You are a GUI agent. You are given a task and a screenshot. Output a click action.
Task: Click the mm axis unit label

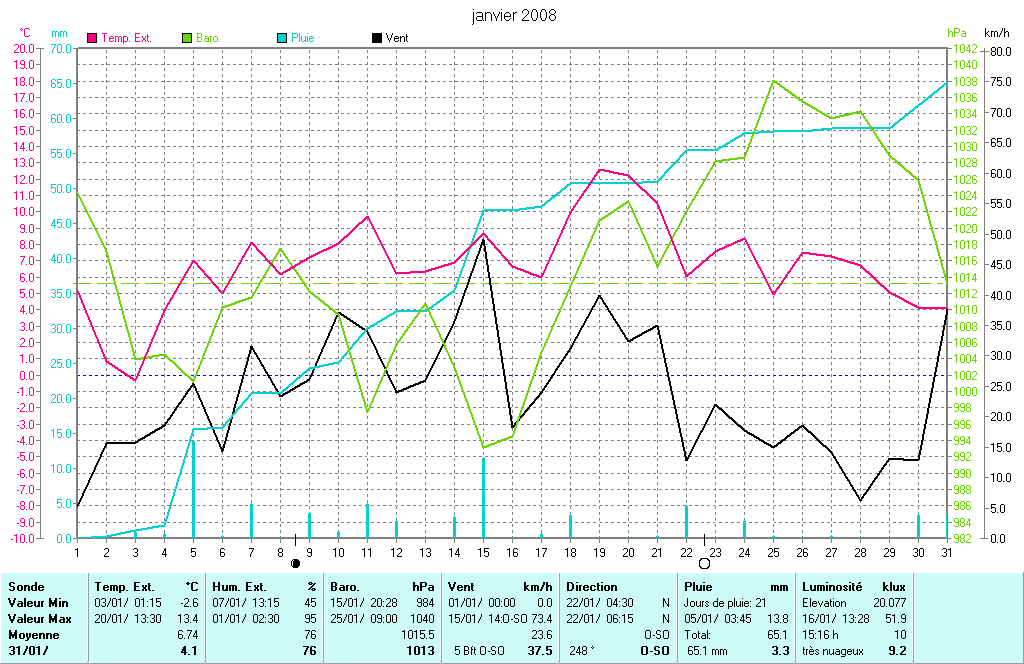[59, 33]
